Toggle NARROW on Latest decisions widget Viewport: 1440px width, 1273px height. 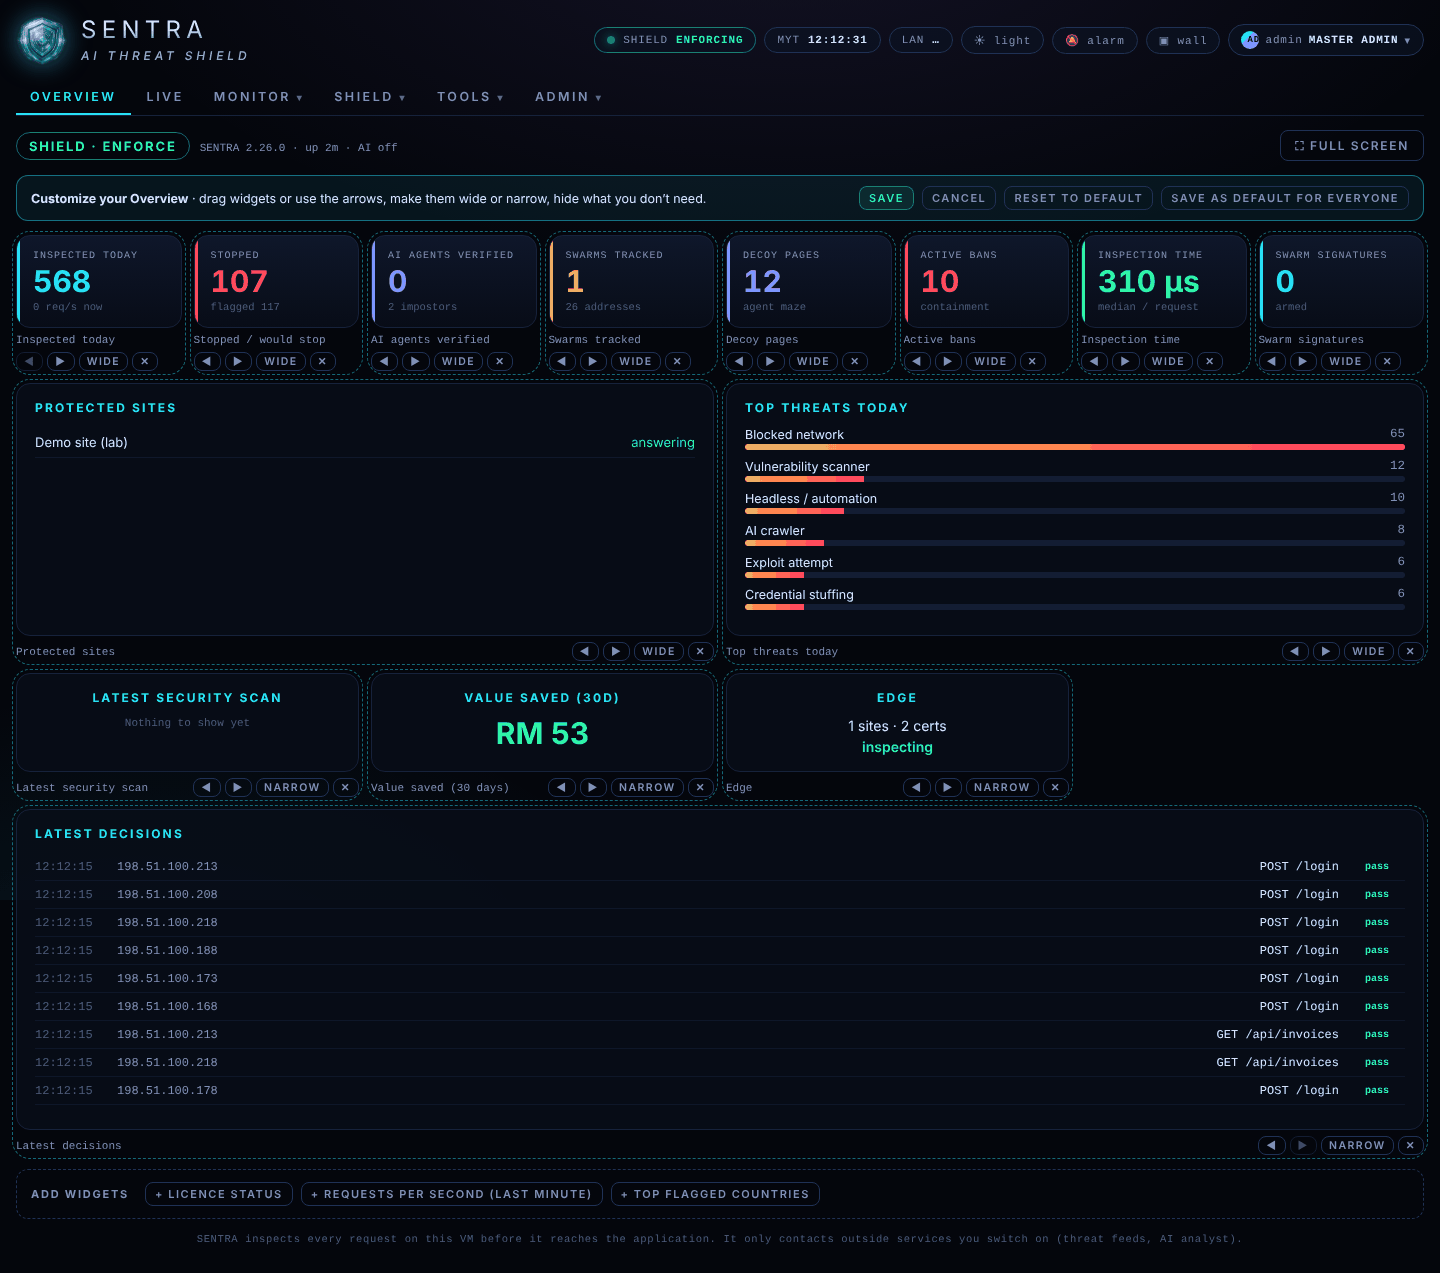pyautogui.click(x=1357, y=1145)
